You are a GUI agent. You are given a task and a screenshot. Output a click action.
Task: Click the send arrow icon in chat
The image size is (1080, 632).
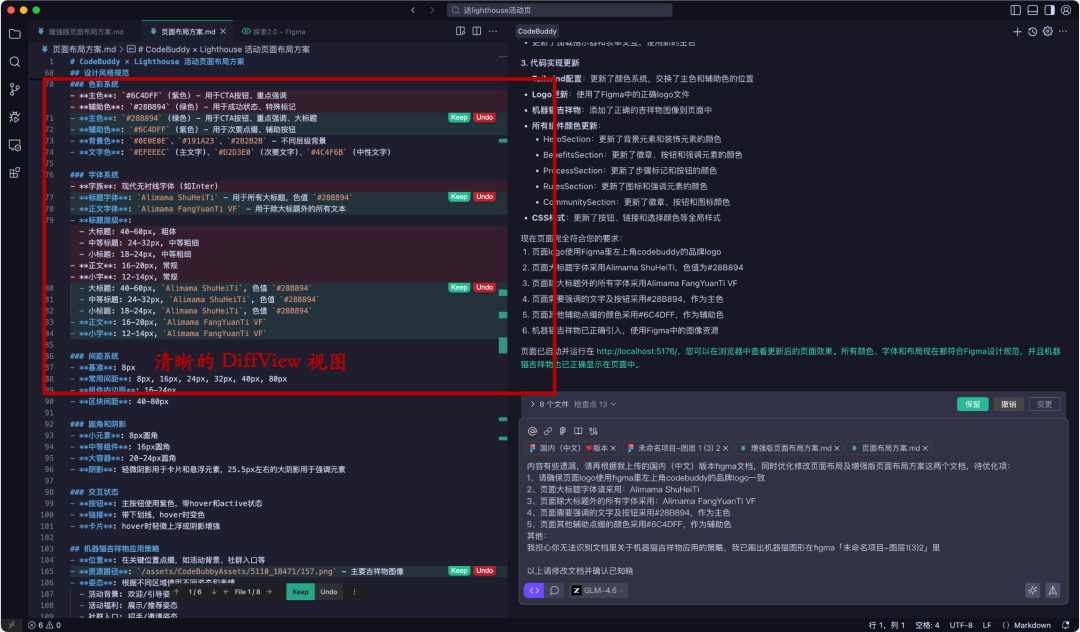click(1053, 590)
